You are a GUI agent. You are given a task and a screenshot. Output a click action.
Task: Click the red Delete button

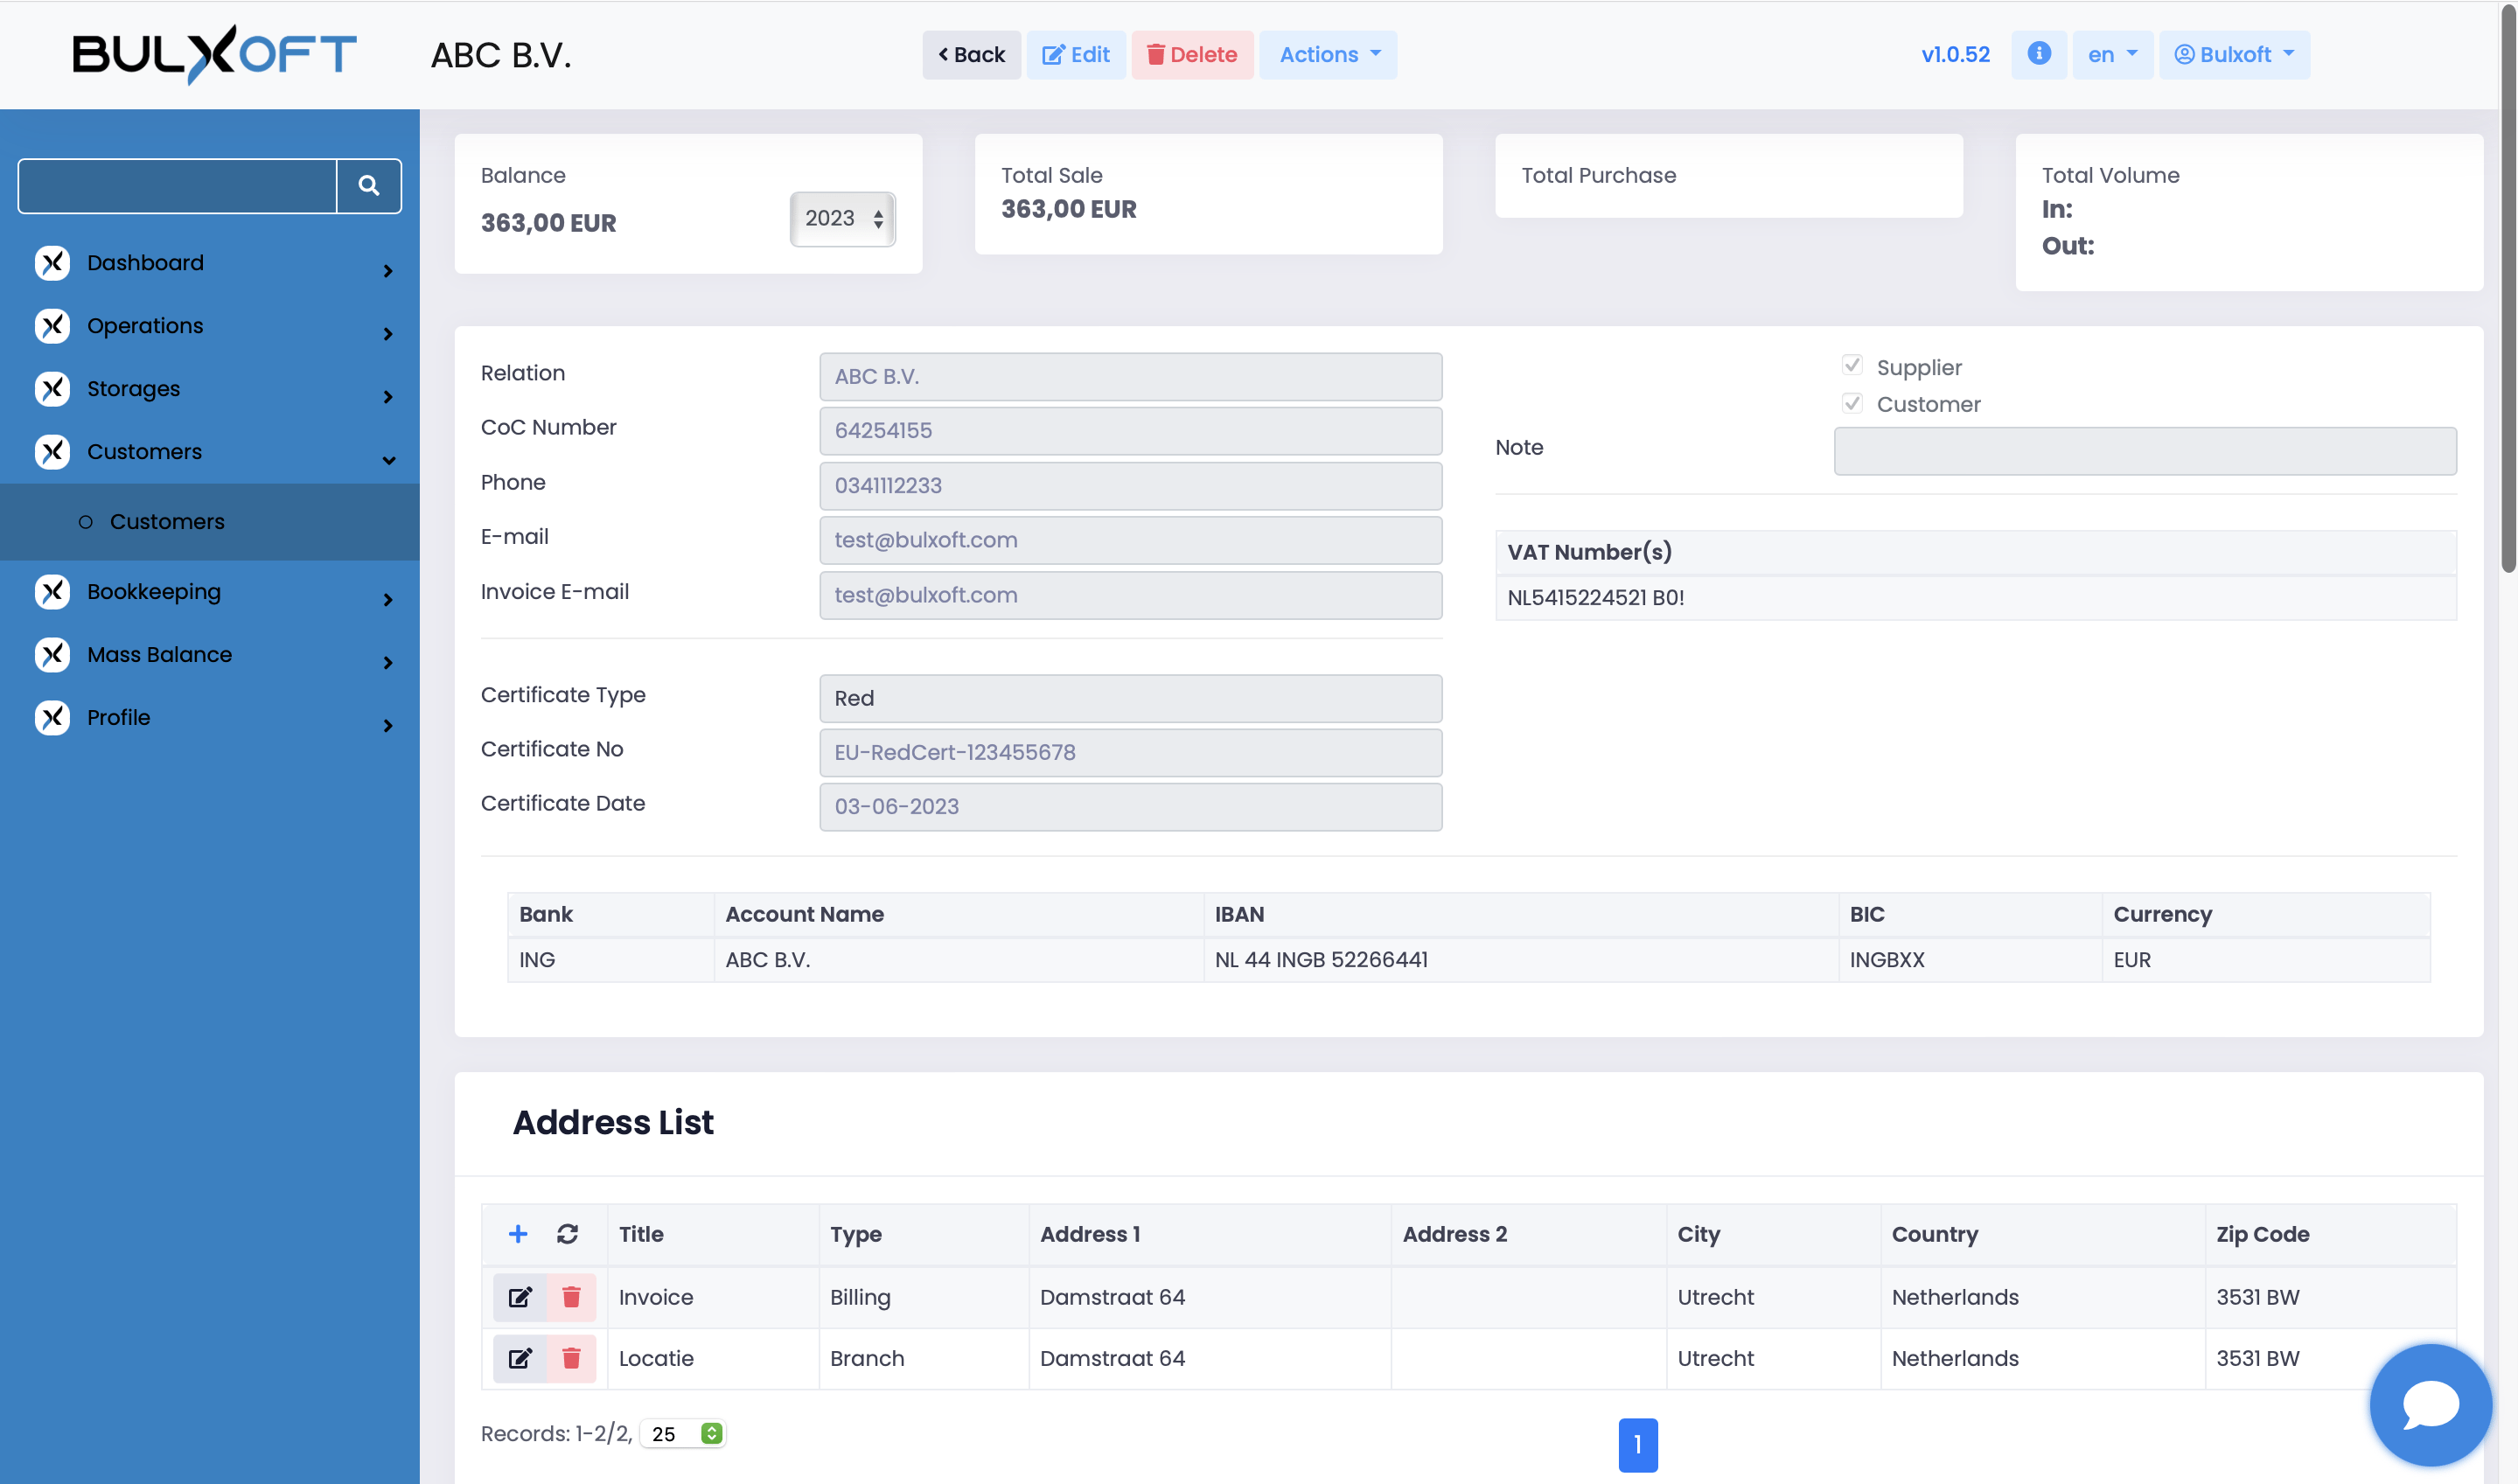[x=1191, y=54]
